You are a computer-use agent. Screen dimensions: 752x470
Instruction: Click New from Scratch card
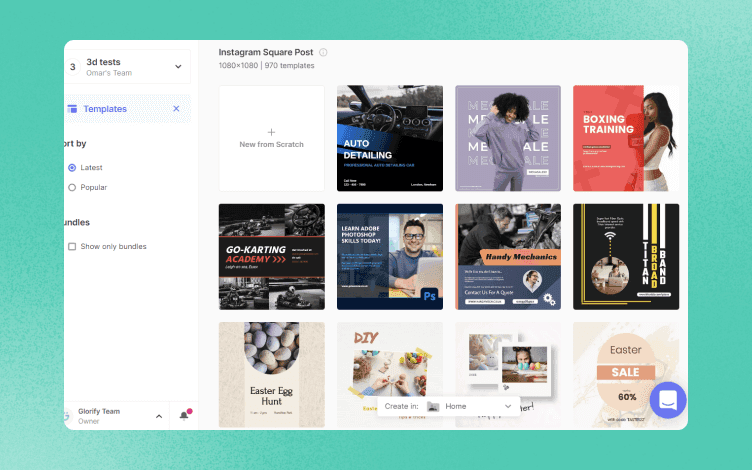pyautogui.click(x=271, y=139)
